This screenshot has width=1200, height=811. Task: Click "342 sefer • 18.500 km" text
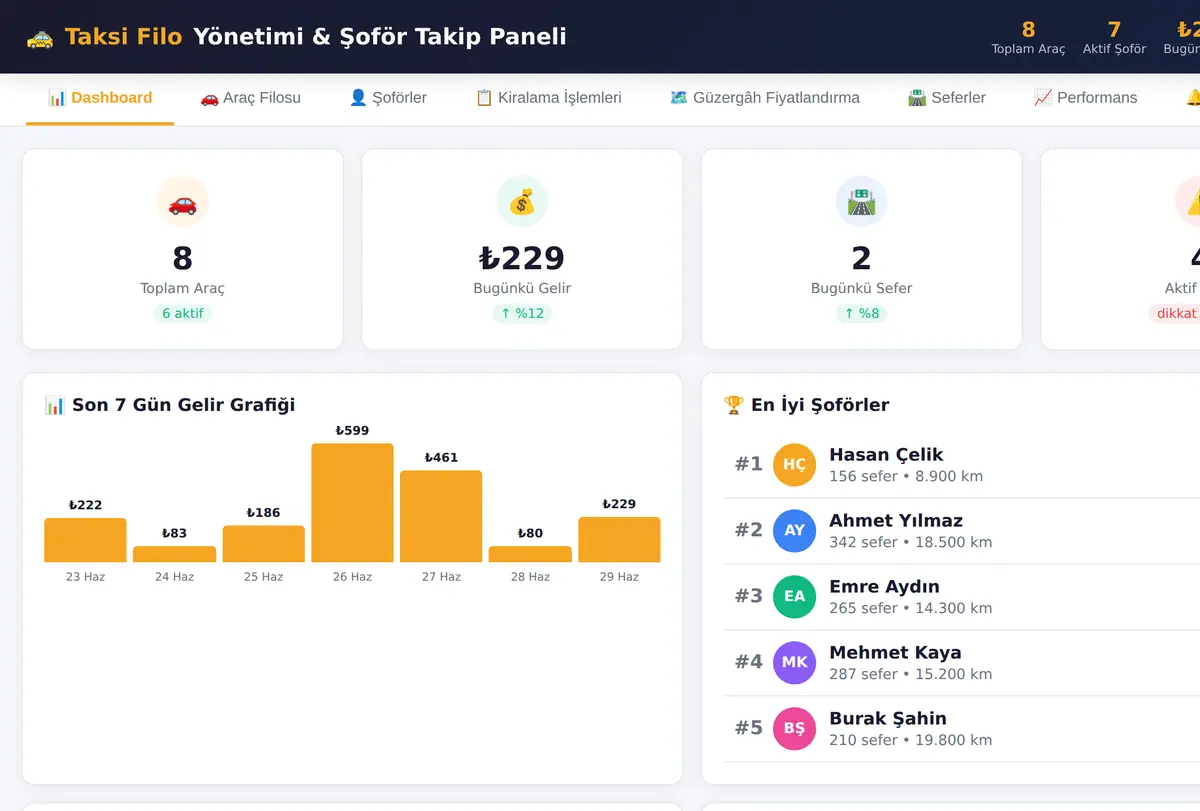click(x=911, y=542)
